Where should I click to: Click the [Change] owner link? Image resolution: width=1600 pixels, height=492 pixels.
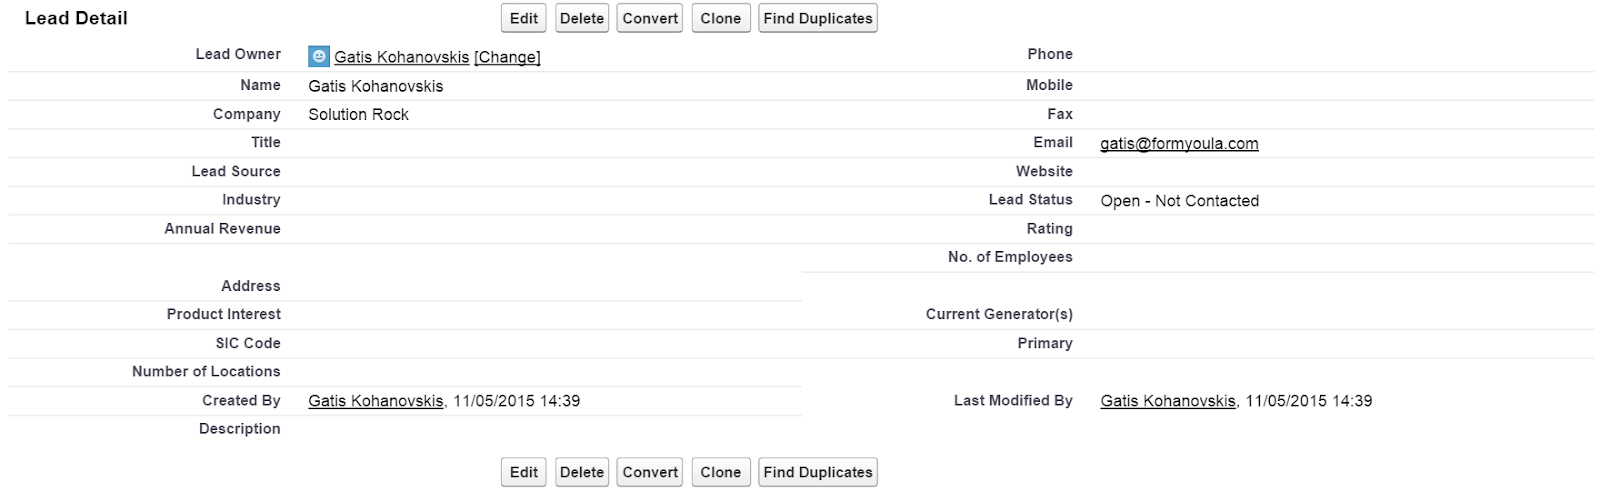507,58
